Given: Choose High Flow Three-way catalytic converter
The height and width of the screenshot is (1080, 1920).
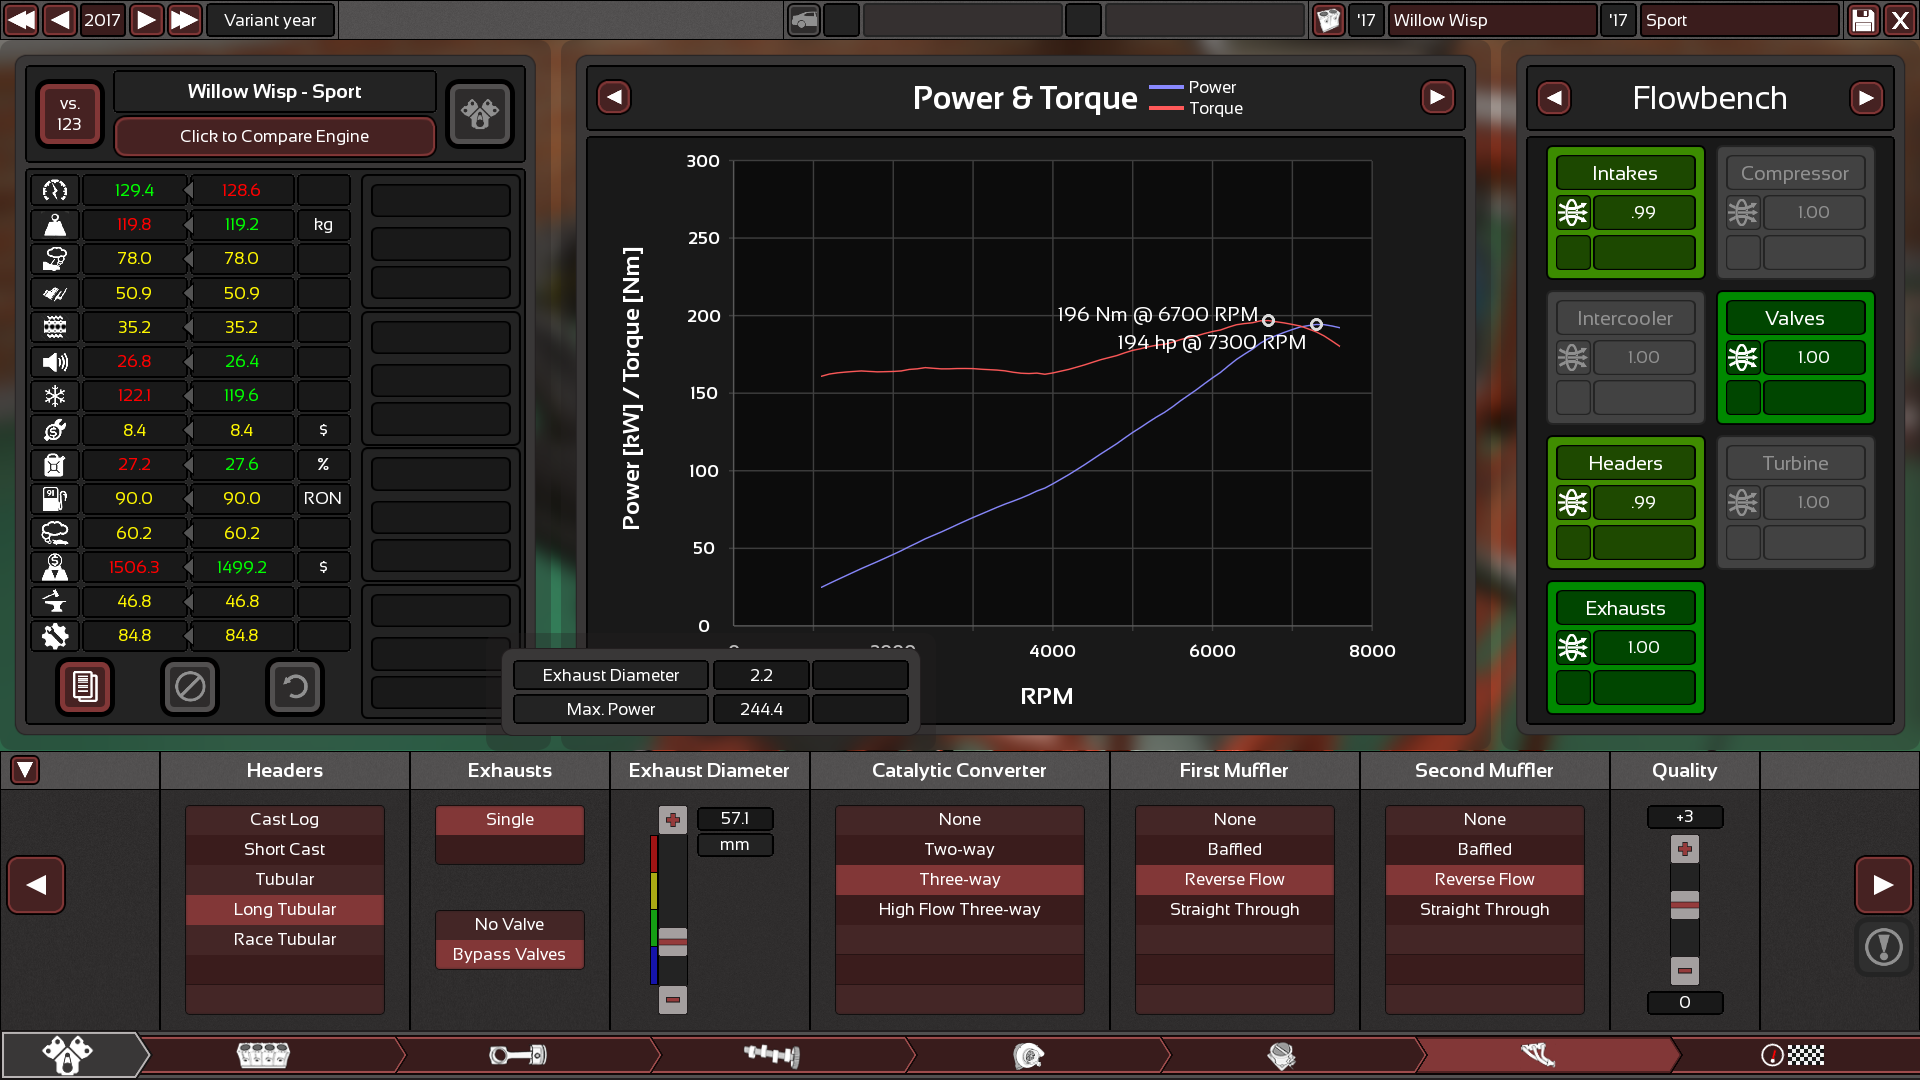Looking at the screenshot, I should click(x=959, y=909).
